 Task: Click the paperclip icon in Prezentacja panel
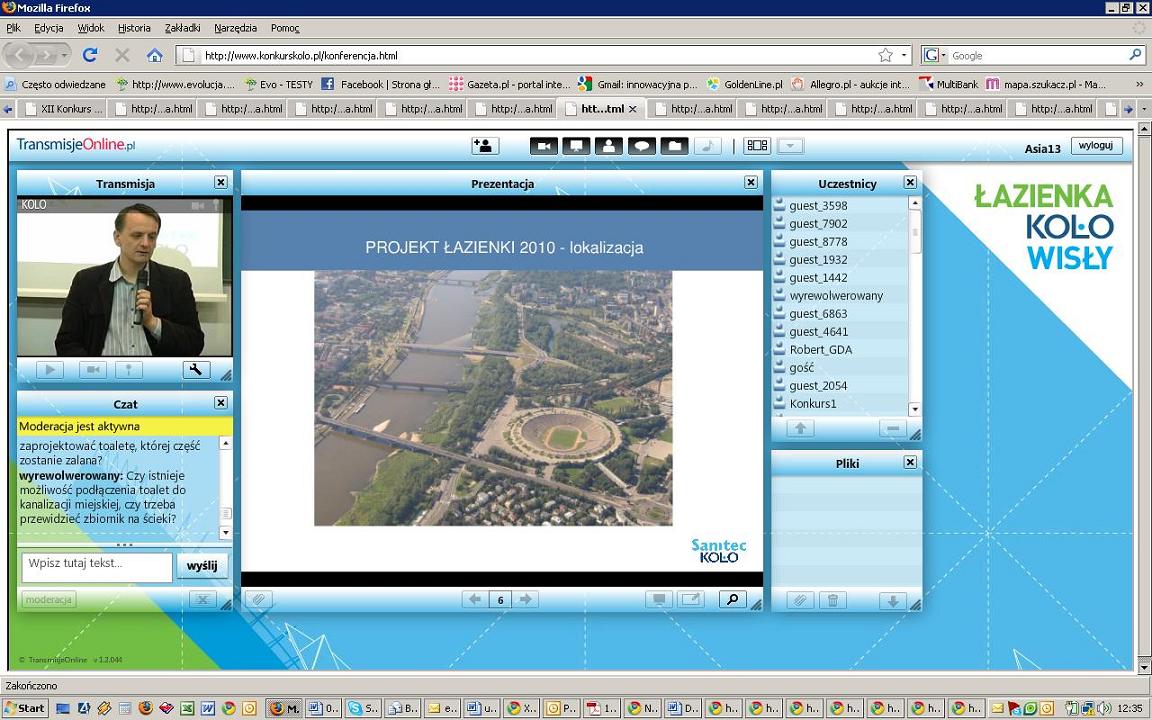coord(258,600)
